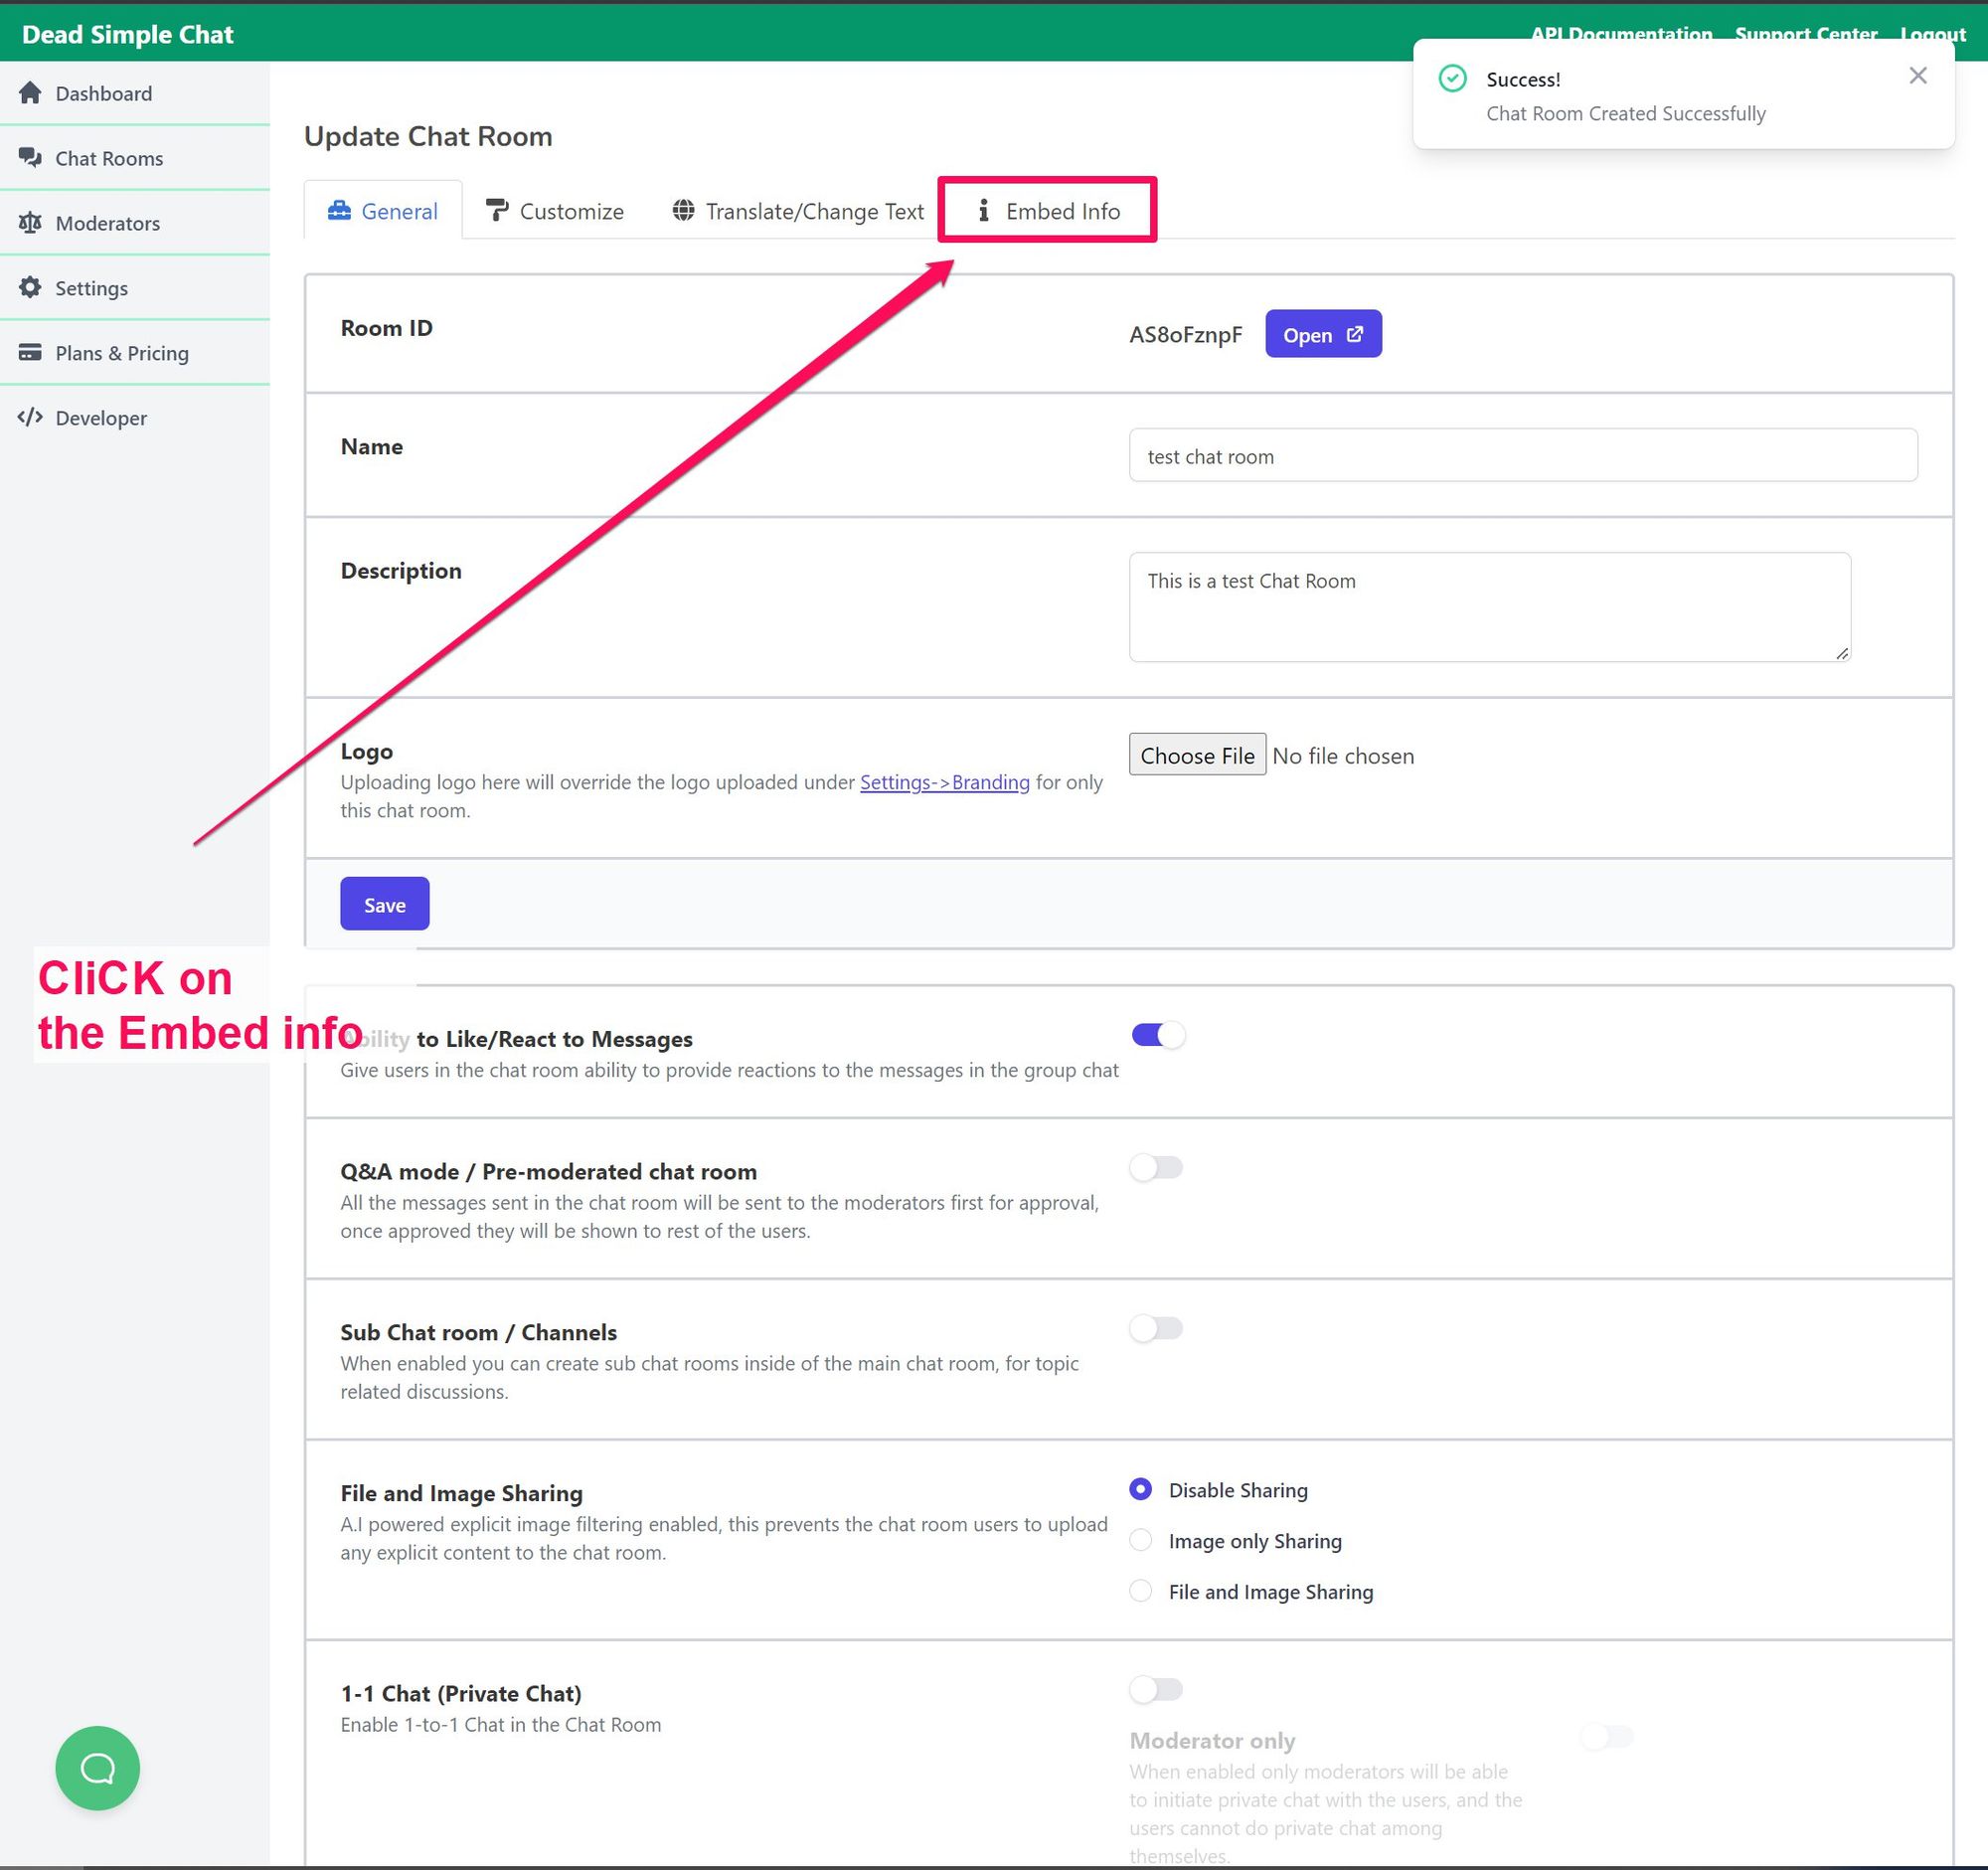Select Disable Sharing radio option
The height and width of the screenshot is (1870, 1988).
(x=1141, y=1489)
